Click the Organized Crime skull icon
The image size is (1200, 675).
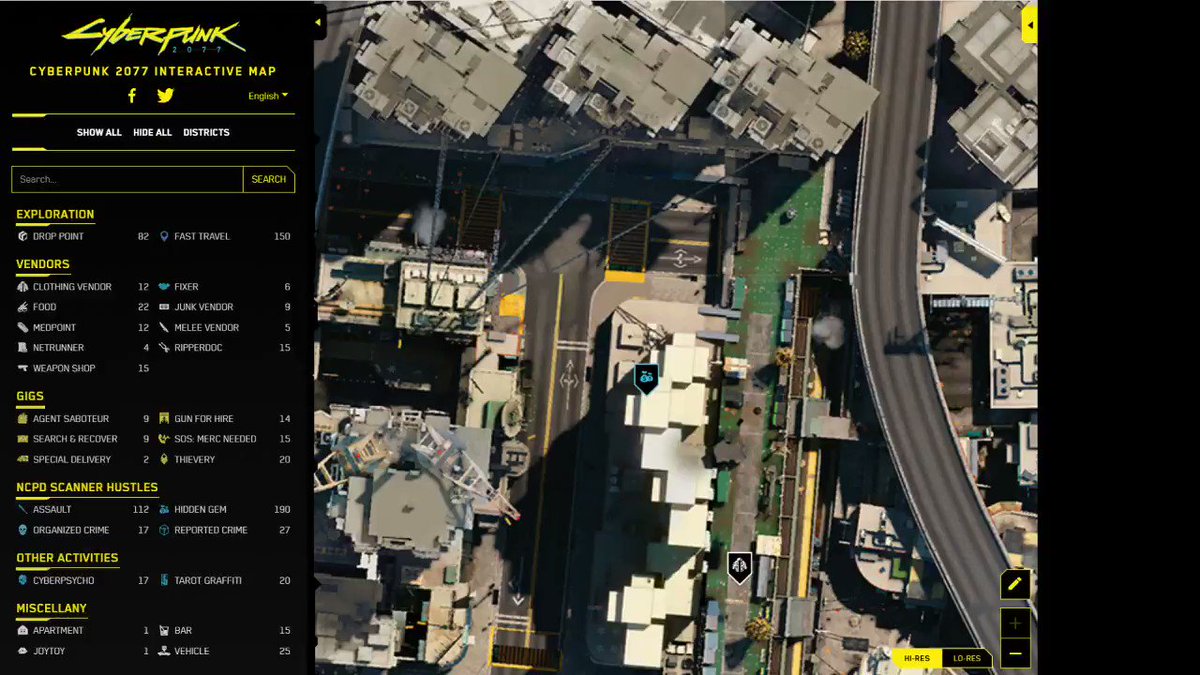23,530
